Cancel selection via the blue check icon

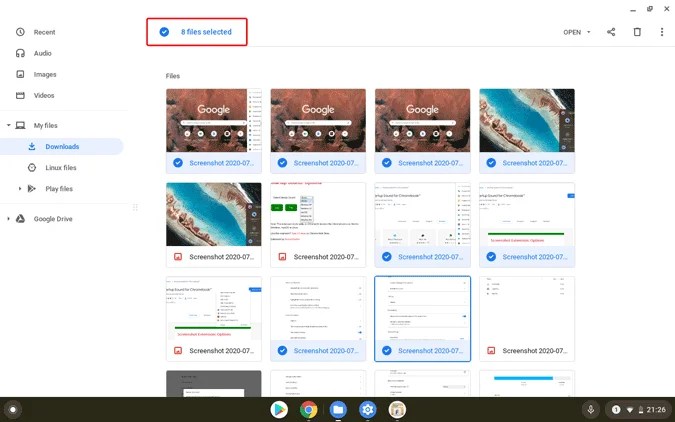tap(164, 32)
